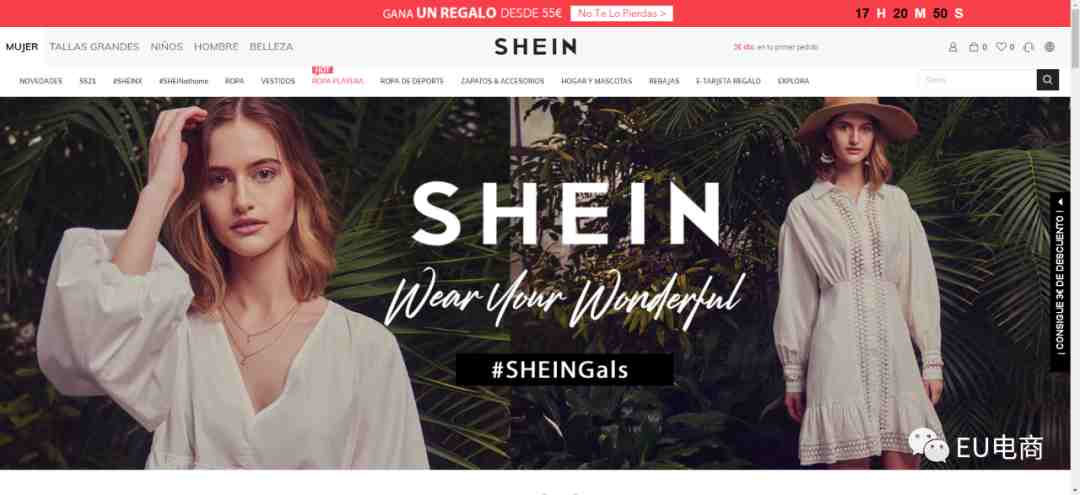The height and width of the screenshot is (495, 1080).
Task: Open the BELLEZA section
Action: (x=271, y=47)
